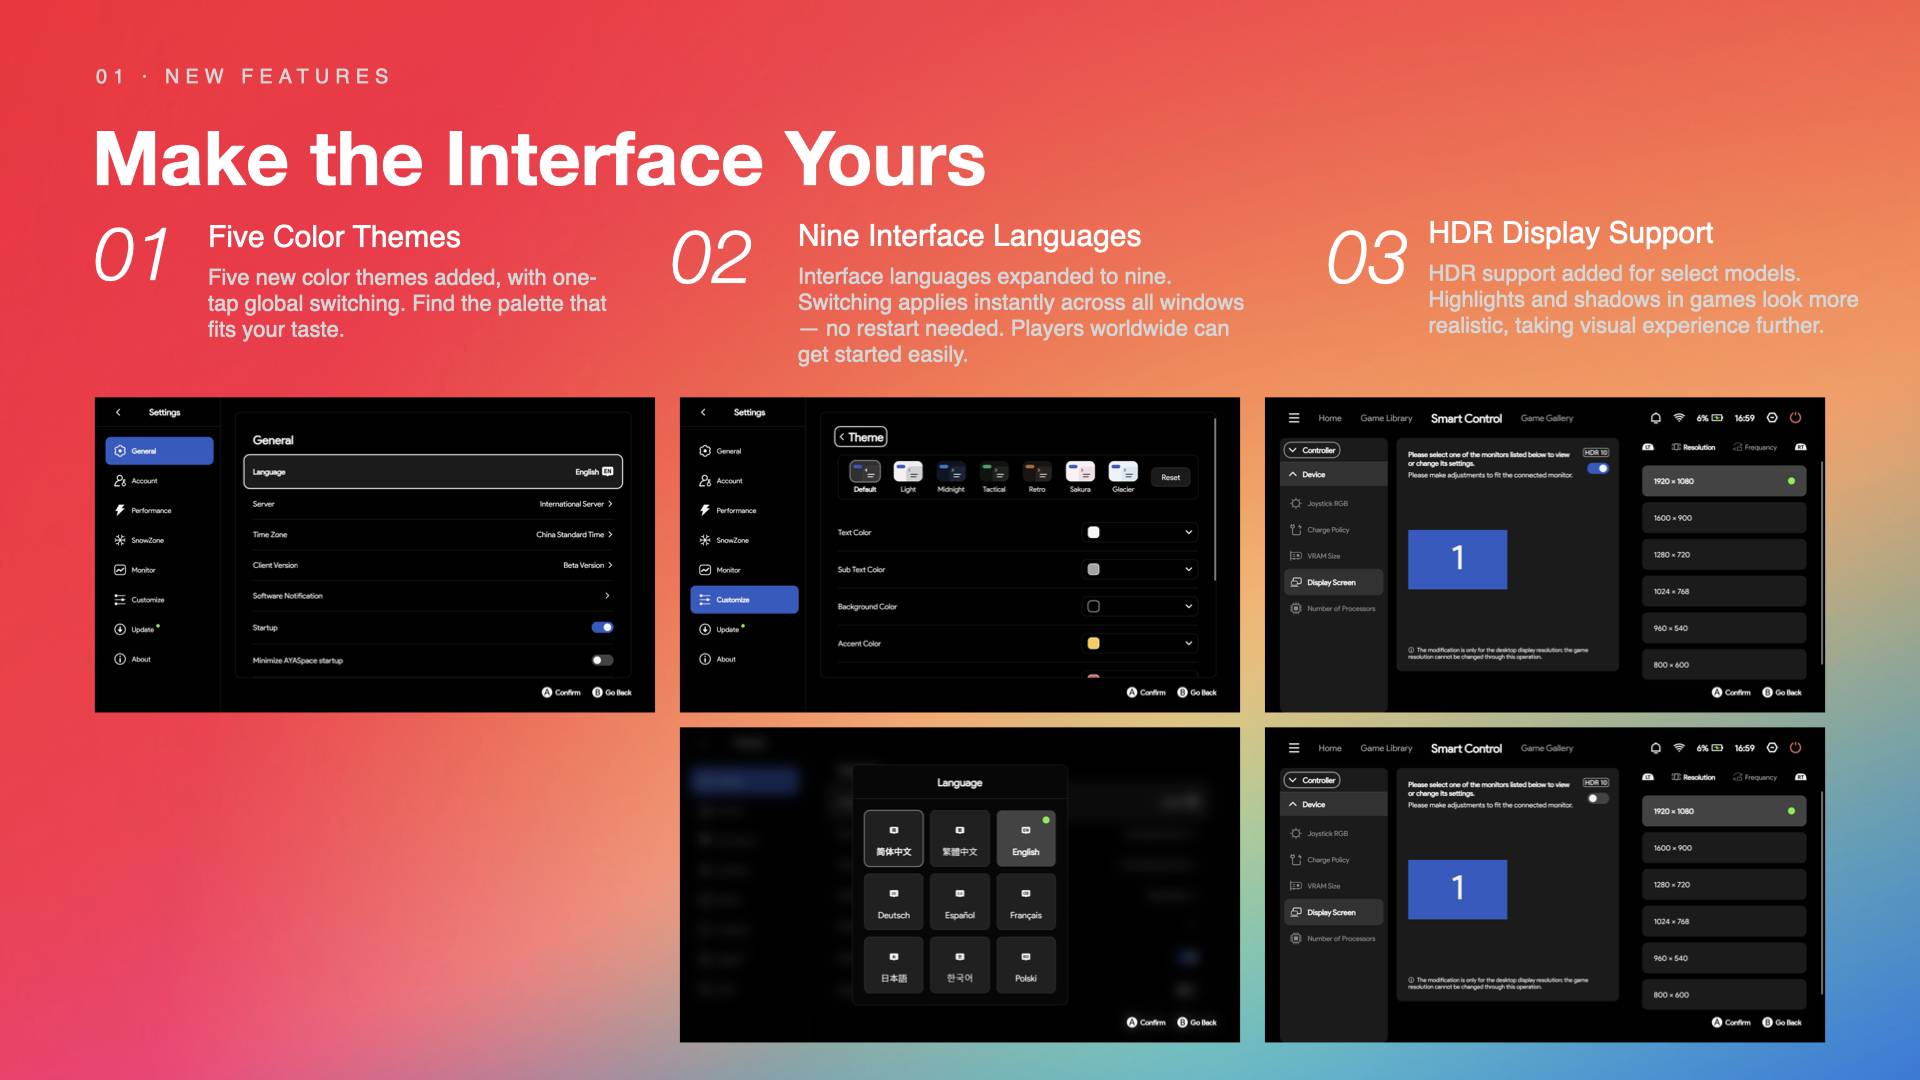Open Performance in Theme settings screen sidebar

(727, 511)
